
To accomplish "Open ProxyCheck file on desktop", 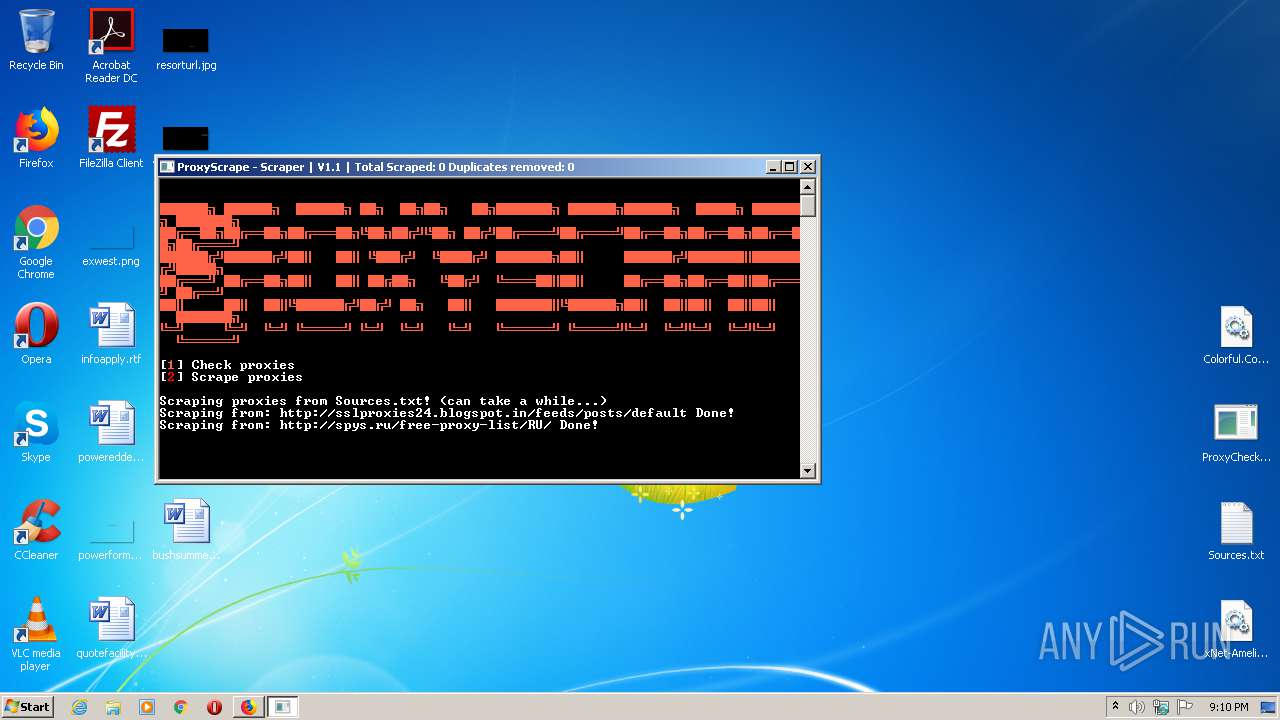I will 1236,433.
